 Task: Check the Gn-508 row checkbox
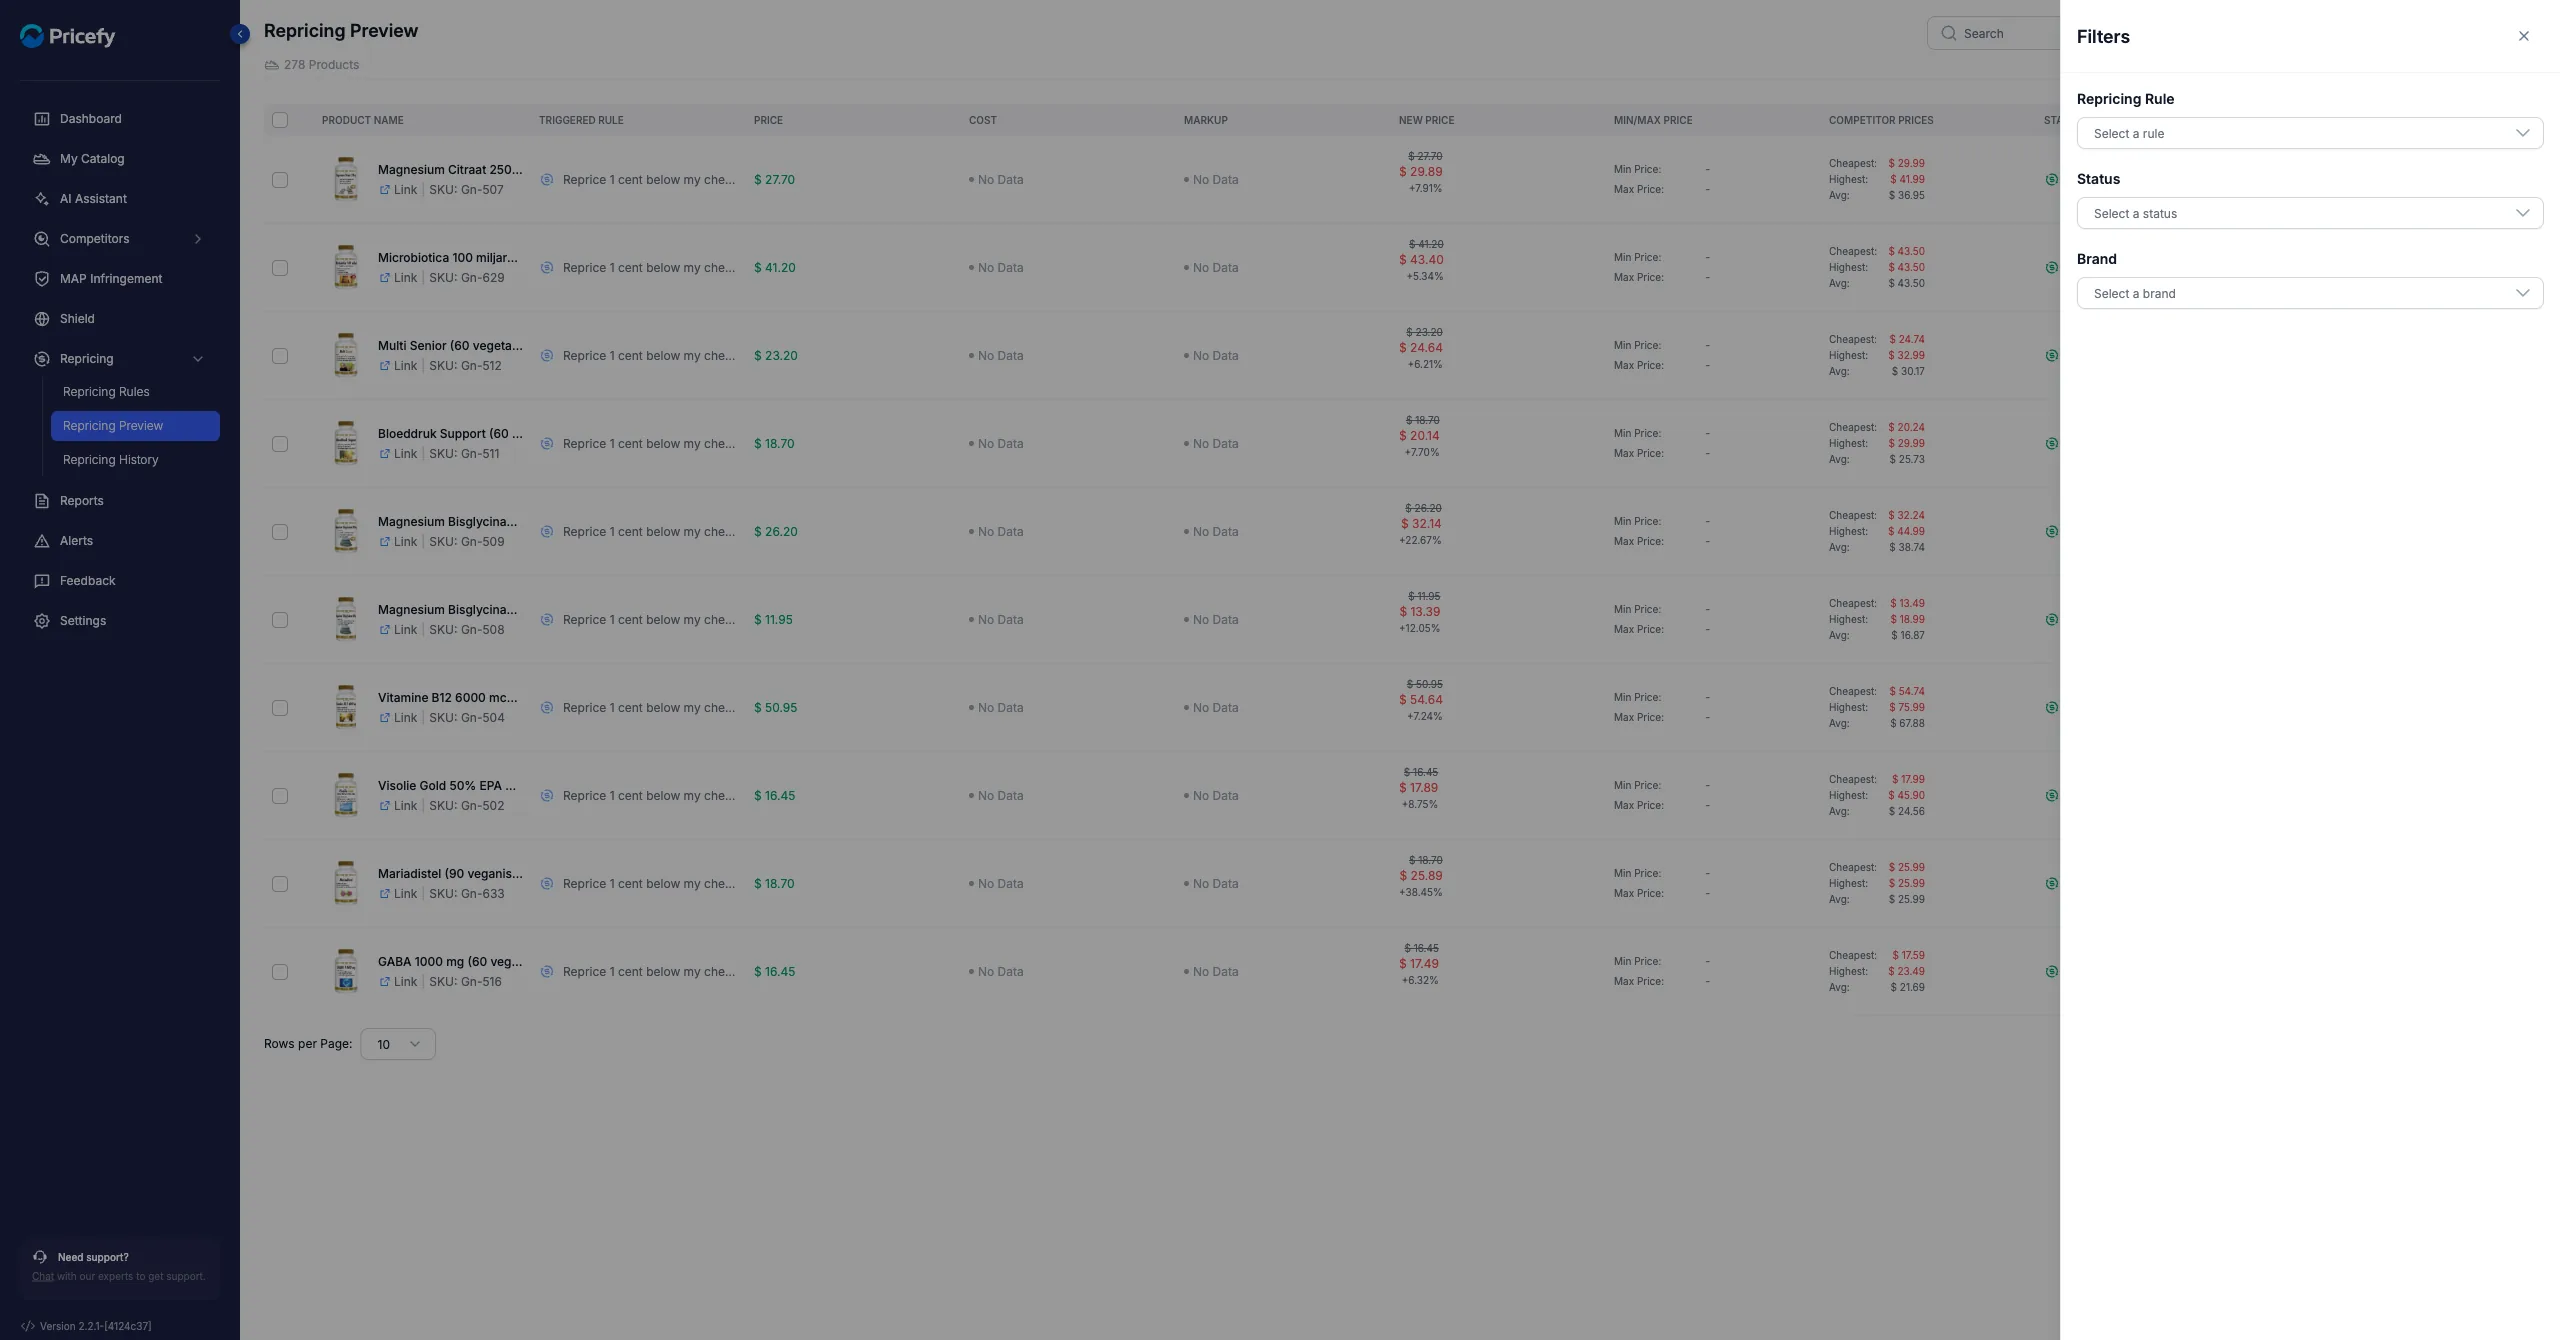[280, 620]
